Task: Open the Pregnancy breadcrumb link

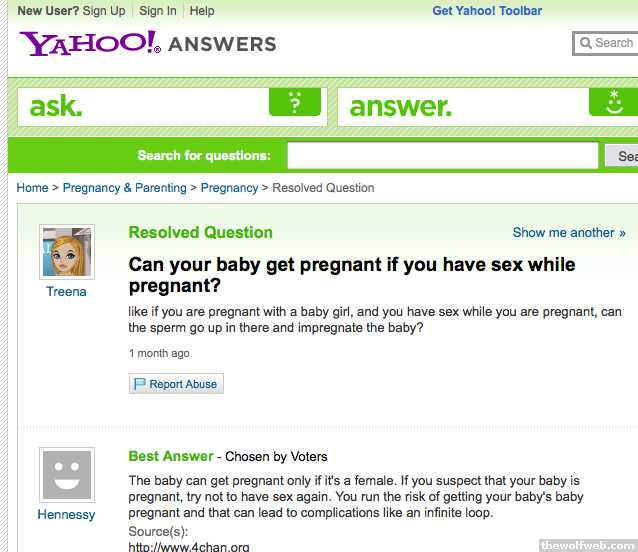Action: click(229, 188)
